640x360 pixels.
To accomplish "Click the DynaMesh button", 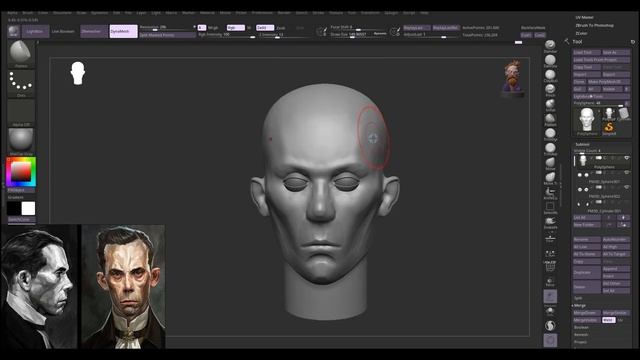I will click(x=124, y=31).
